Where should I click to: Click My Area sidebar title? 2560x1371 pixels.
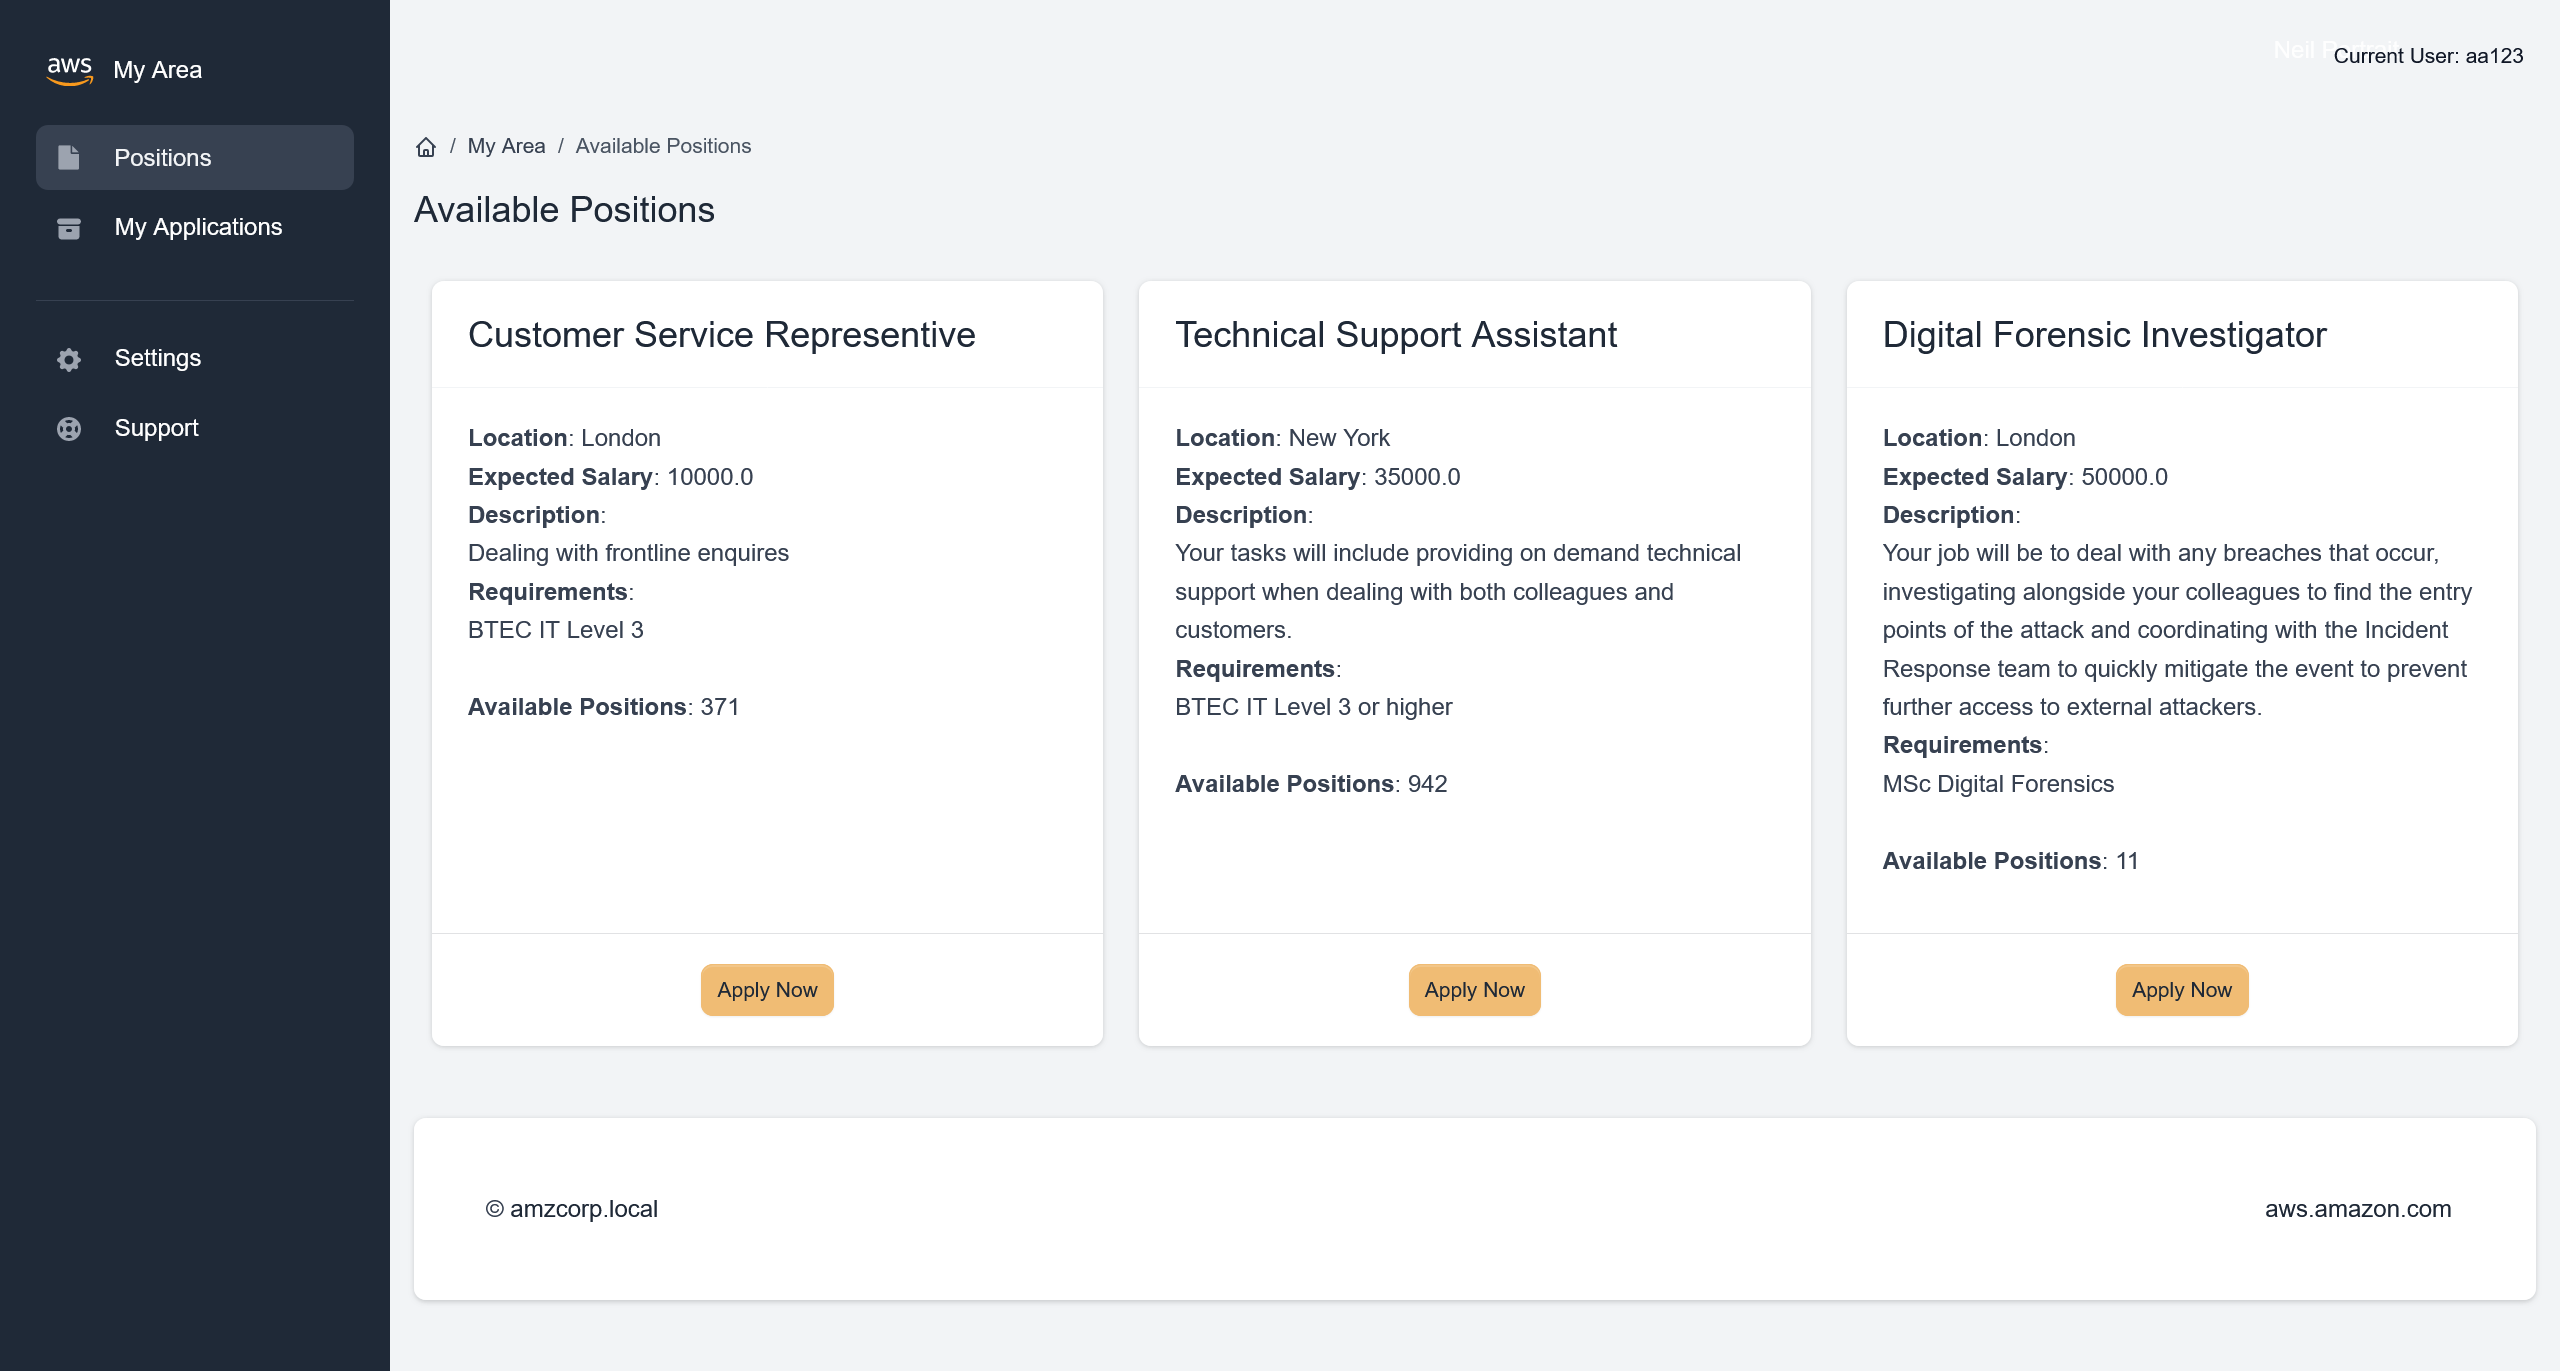pyautogui.click(x=157, y=70)
